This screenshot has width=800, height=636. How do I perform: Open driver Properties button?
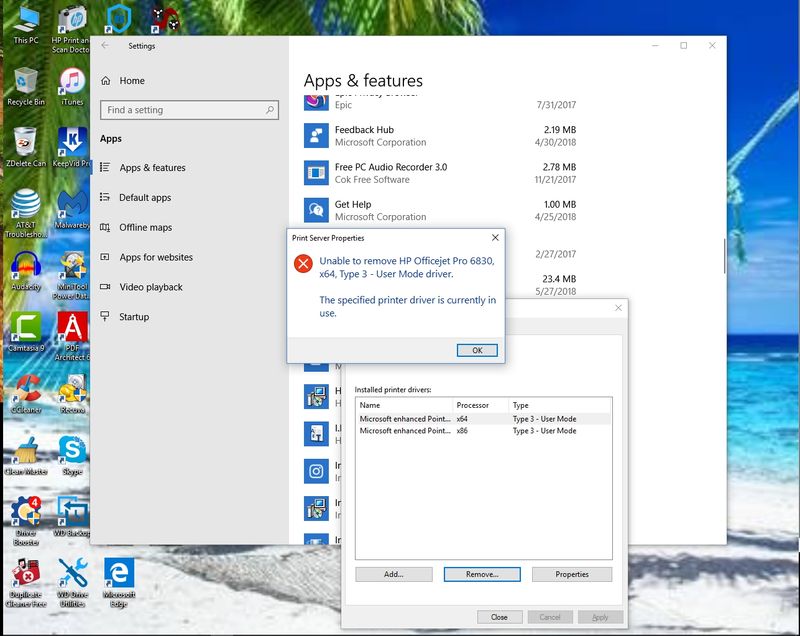click(x=571, y=574)
